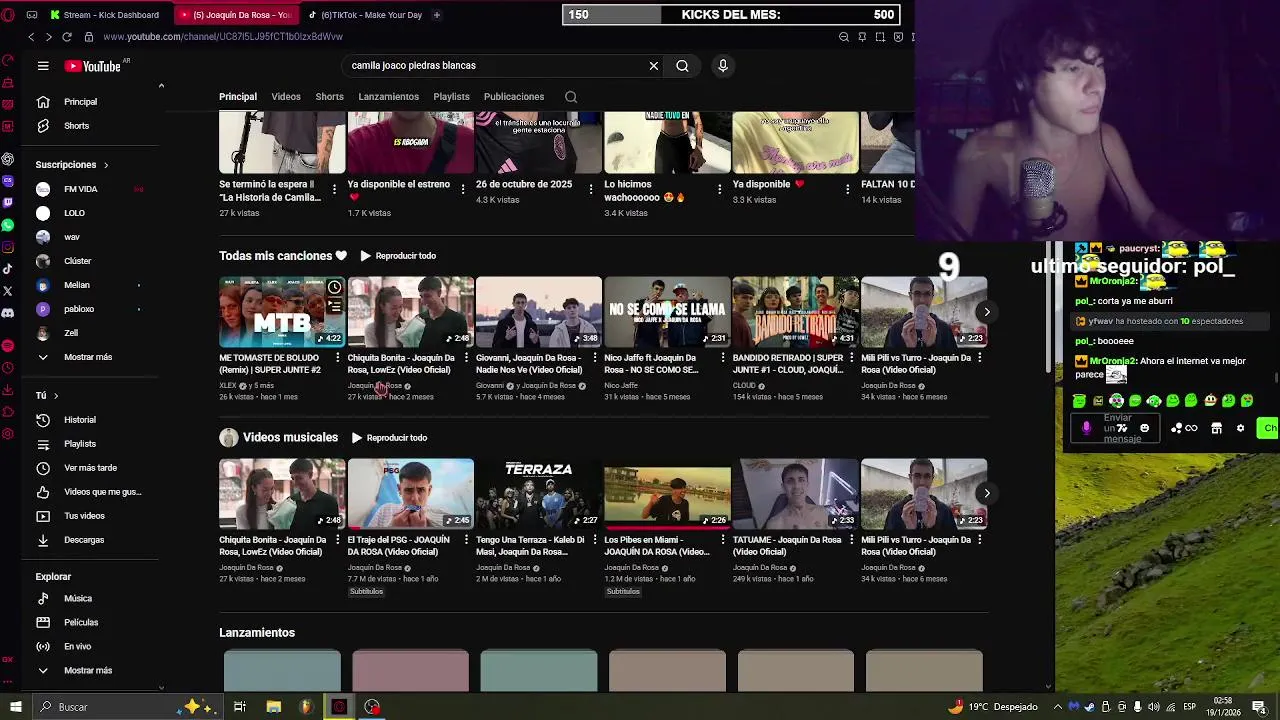This screenshot has width=1280, height=720.
Task: Click purple microphone icon in Kick chat
Action: (1087, 428)
